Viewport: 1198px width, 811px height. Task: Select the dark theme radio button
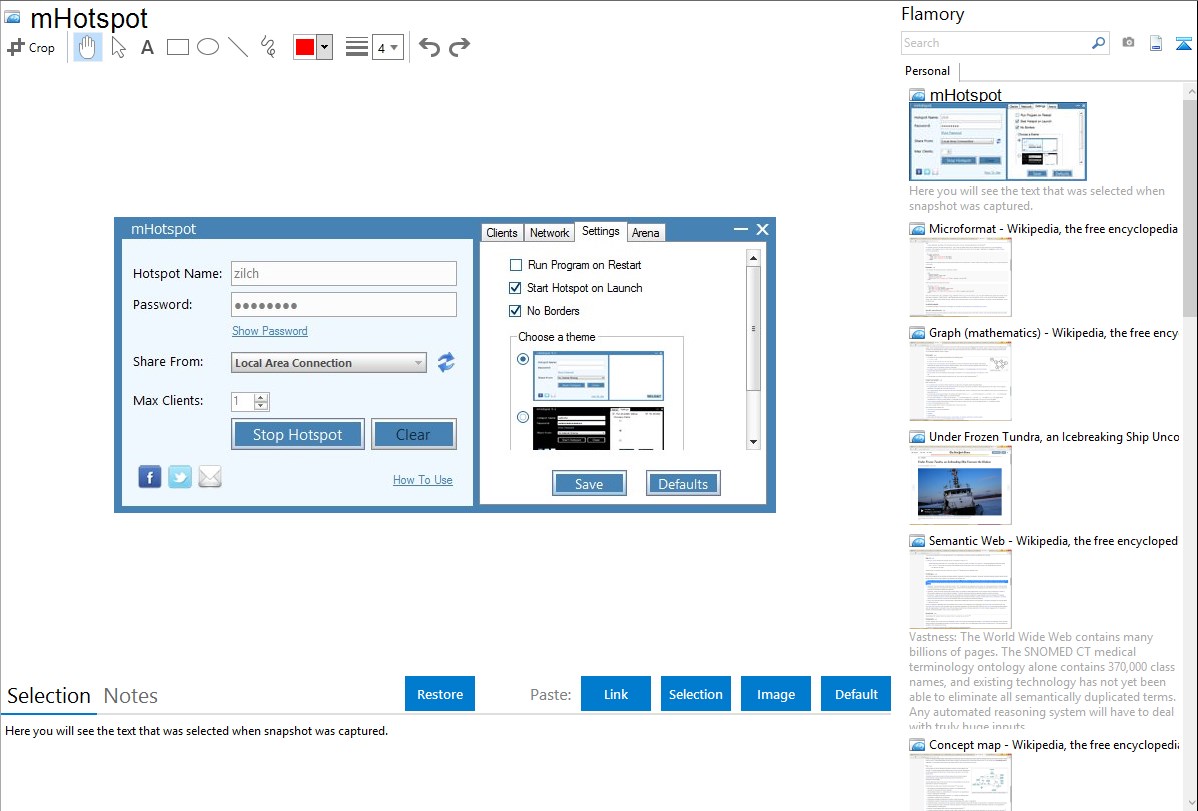(x=523, y=417)
